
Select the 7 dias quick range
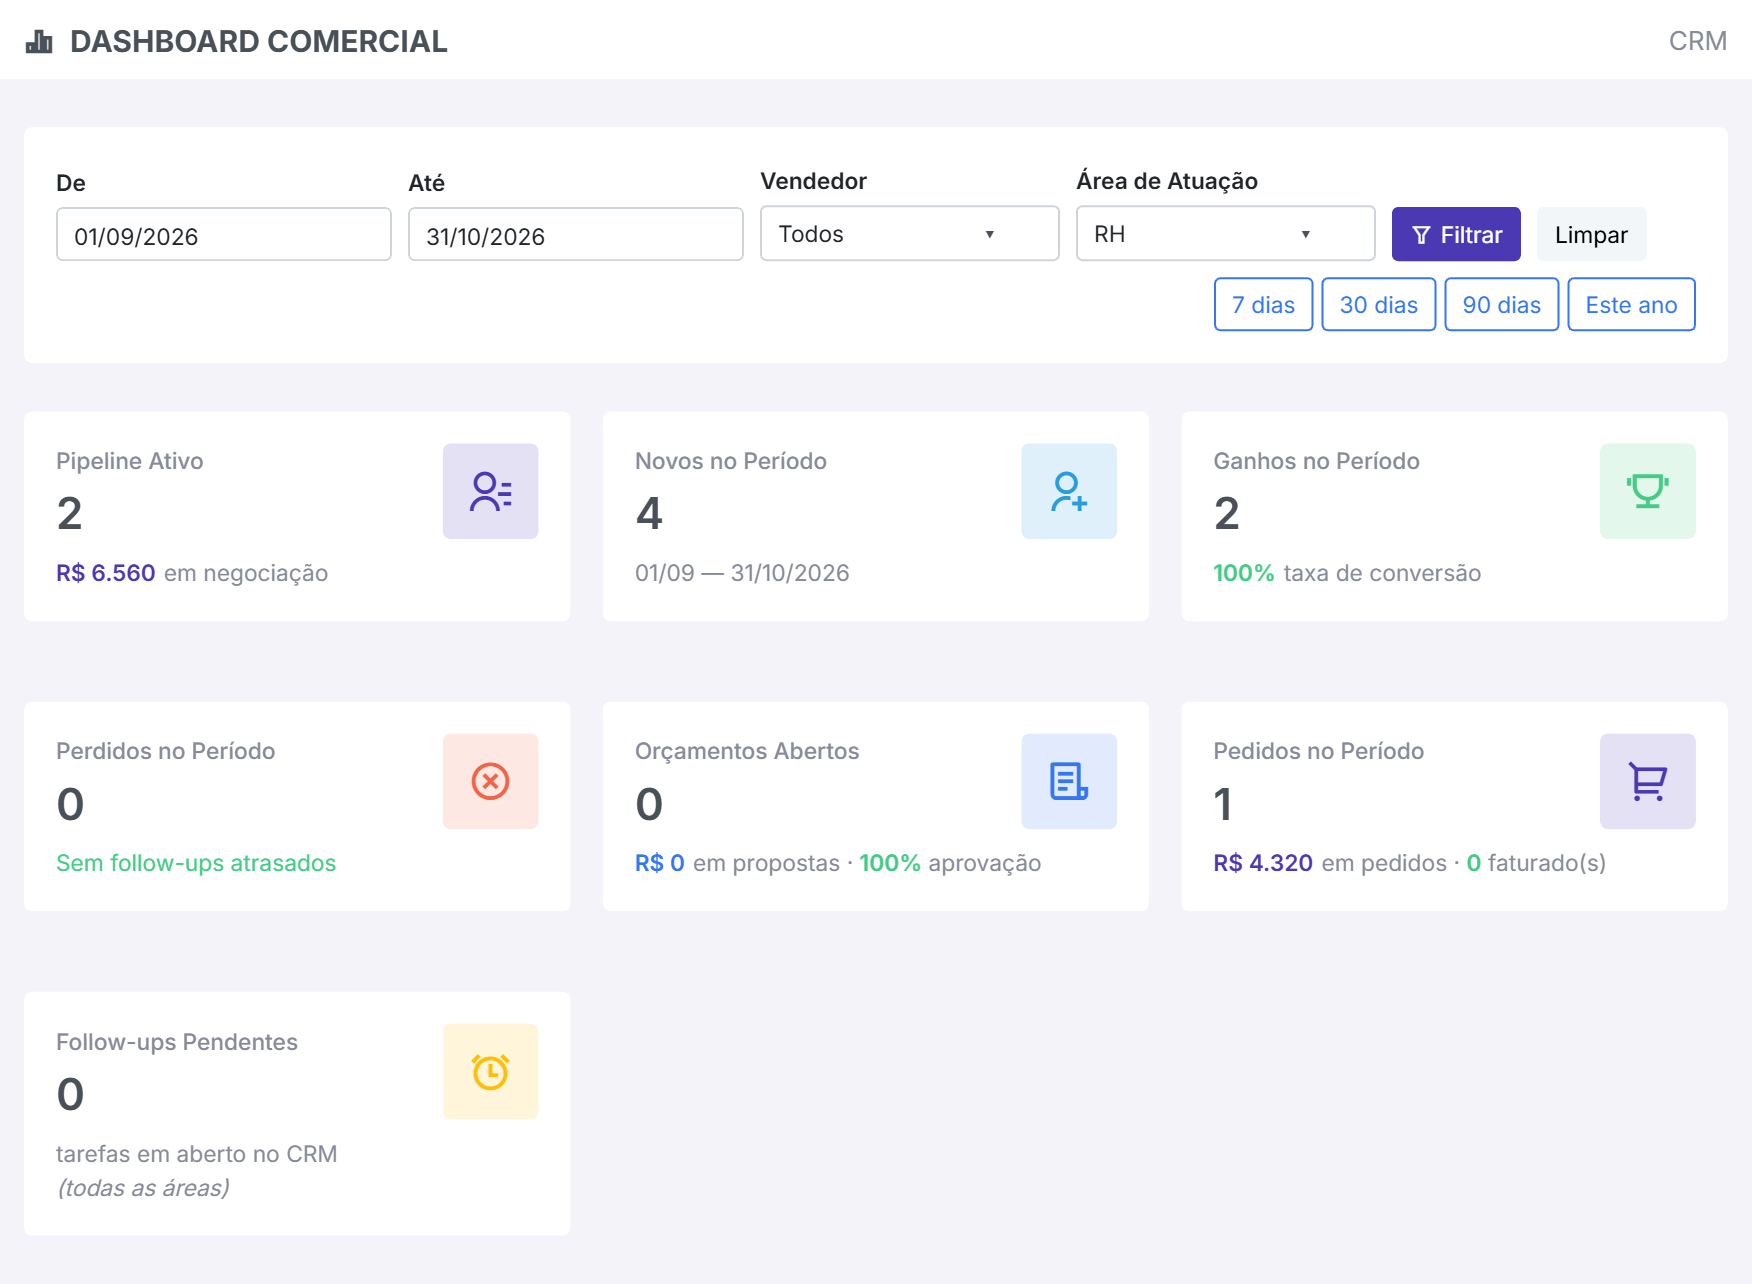pos(1263,305)
